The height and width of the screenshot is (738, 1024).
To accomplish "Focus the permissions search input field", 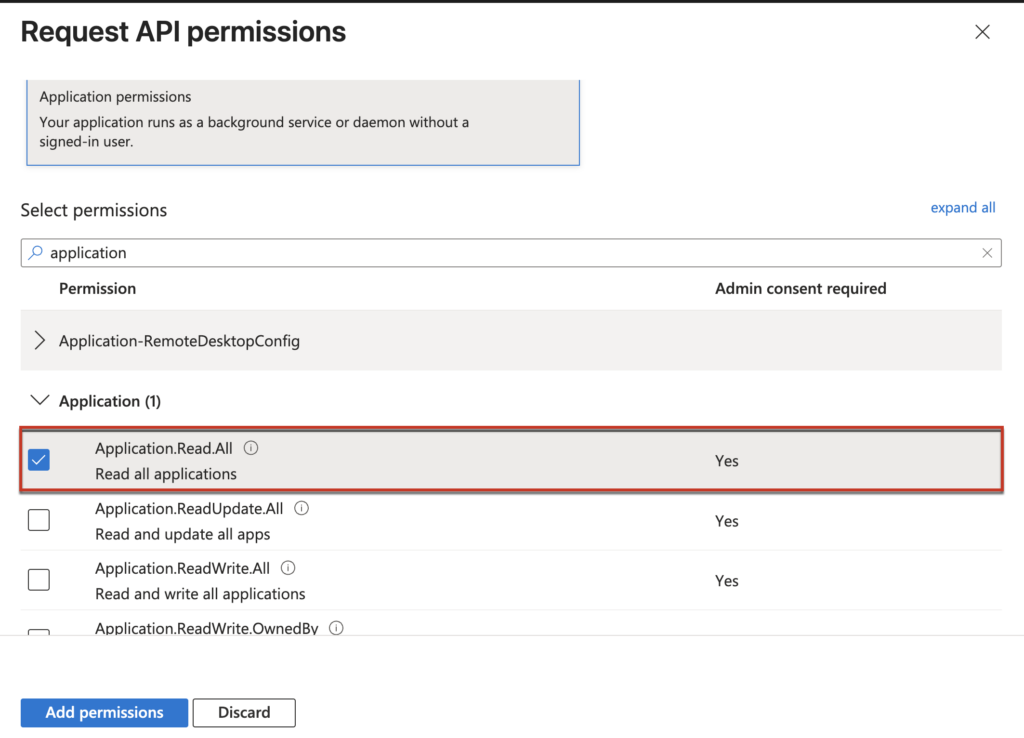I will pos(500,253).
